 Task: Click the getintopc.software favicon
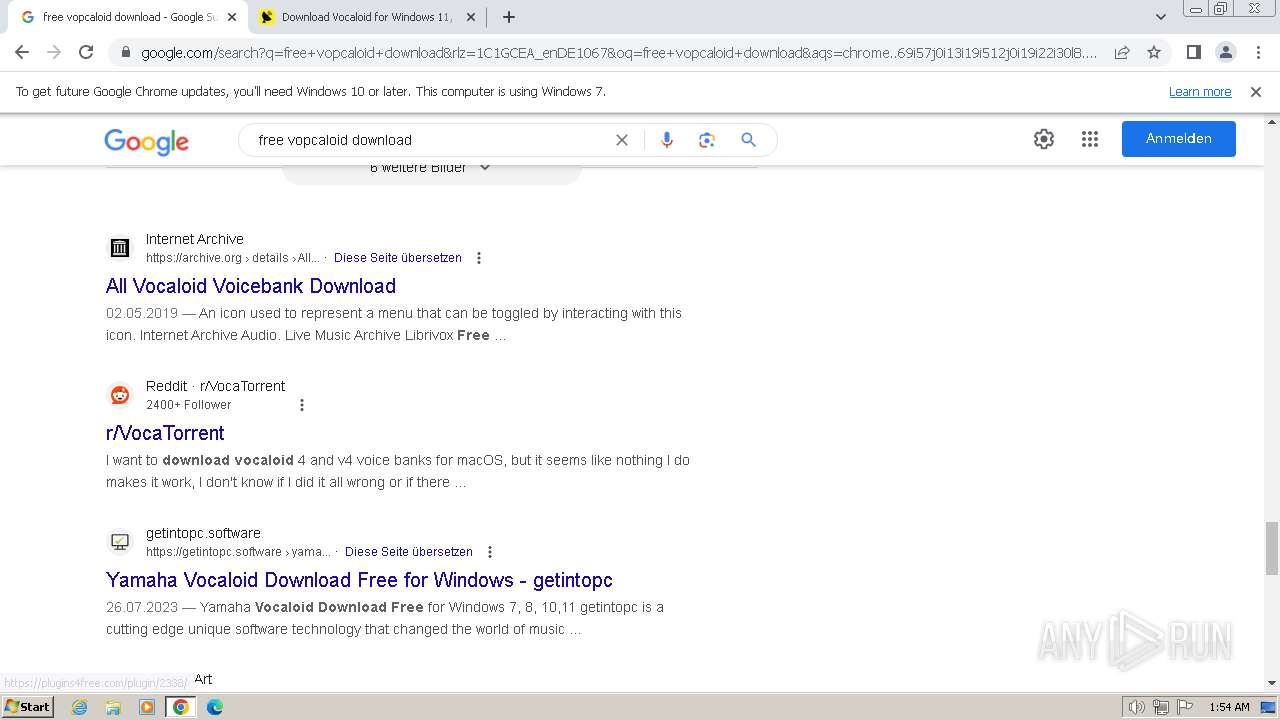pyautogui.click(x=120, y=542)
